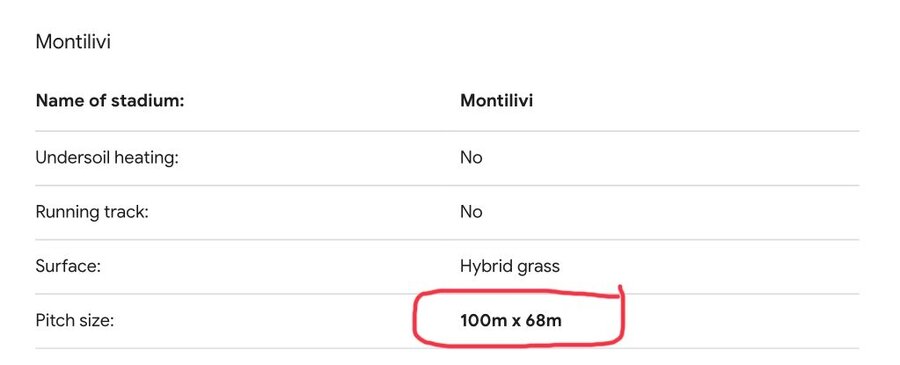Select the 'Surface:' label
This screenshot has width=900, height=365.
click(x=68, y=266)
